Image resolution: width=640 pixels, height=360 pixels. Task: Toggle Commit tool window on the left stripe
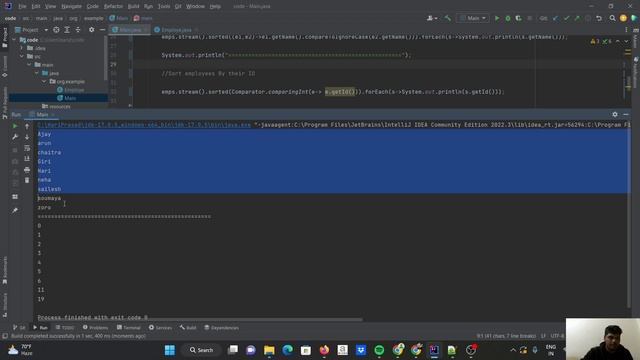point(4,67)
